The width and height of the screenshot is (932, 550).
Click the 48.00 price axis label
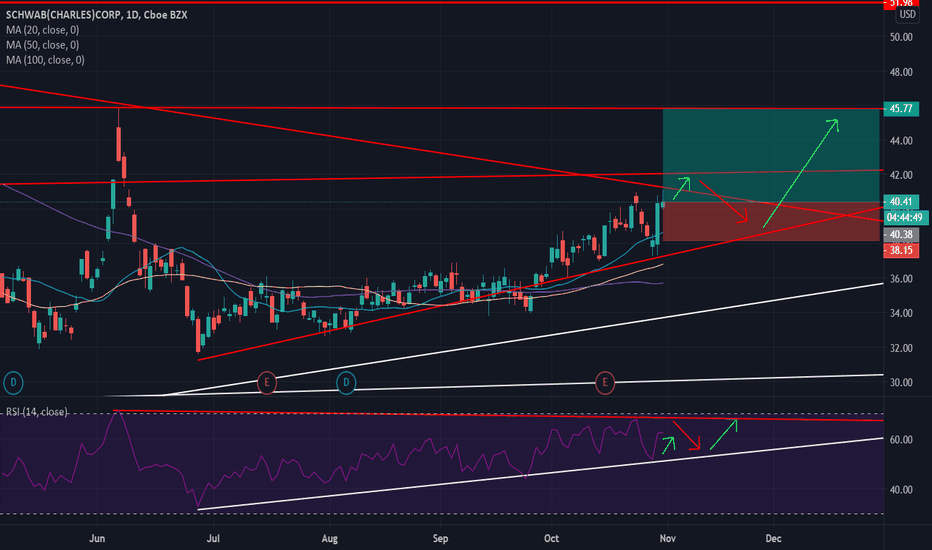[901, 72]
